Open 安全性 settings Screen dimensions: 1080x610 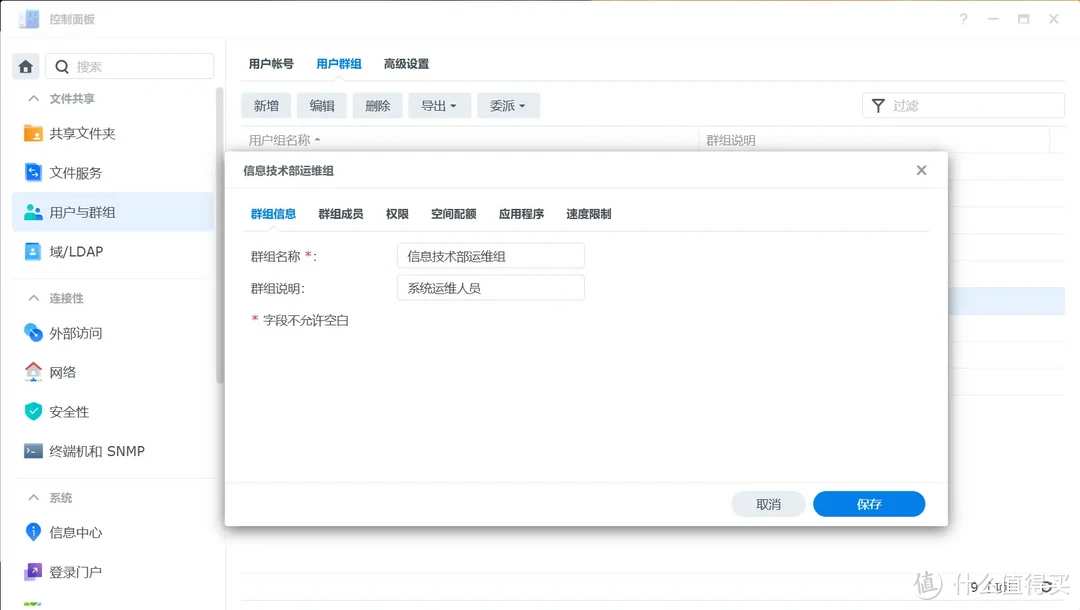(x=72, y=411)
